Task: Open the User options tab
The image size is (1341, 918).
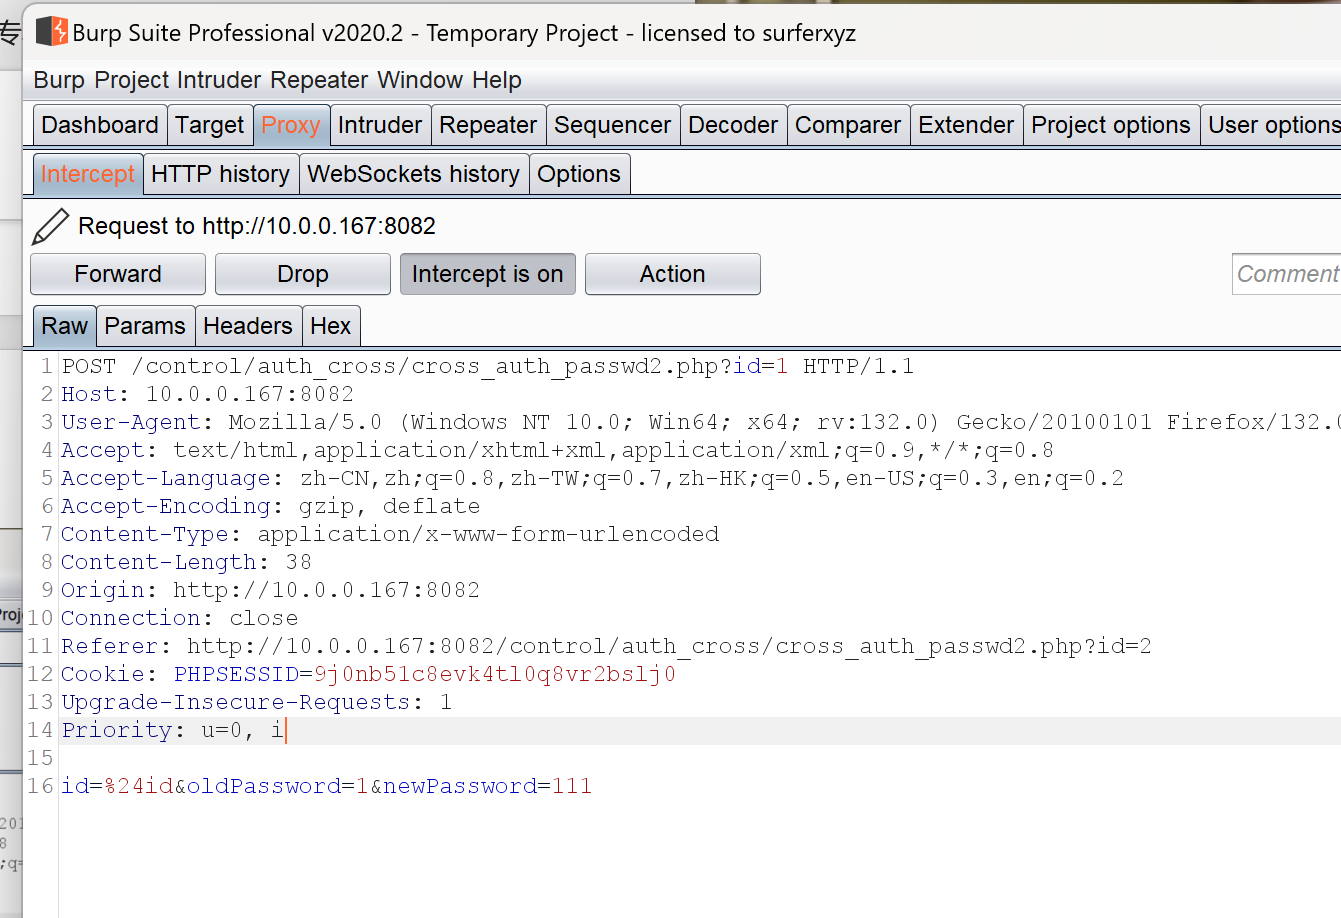Action: (1272, 125)
